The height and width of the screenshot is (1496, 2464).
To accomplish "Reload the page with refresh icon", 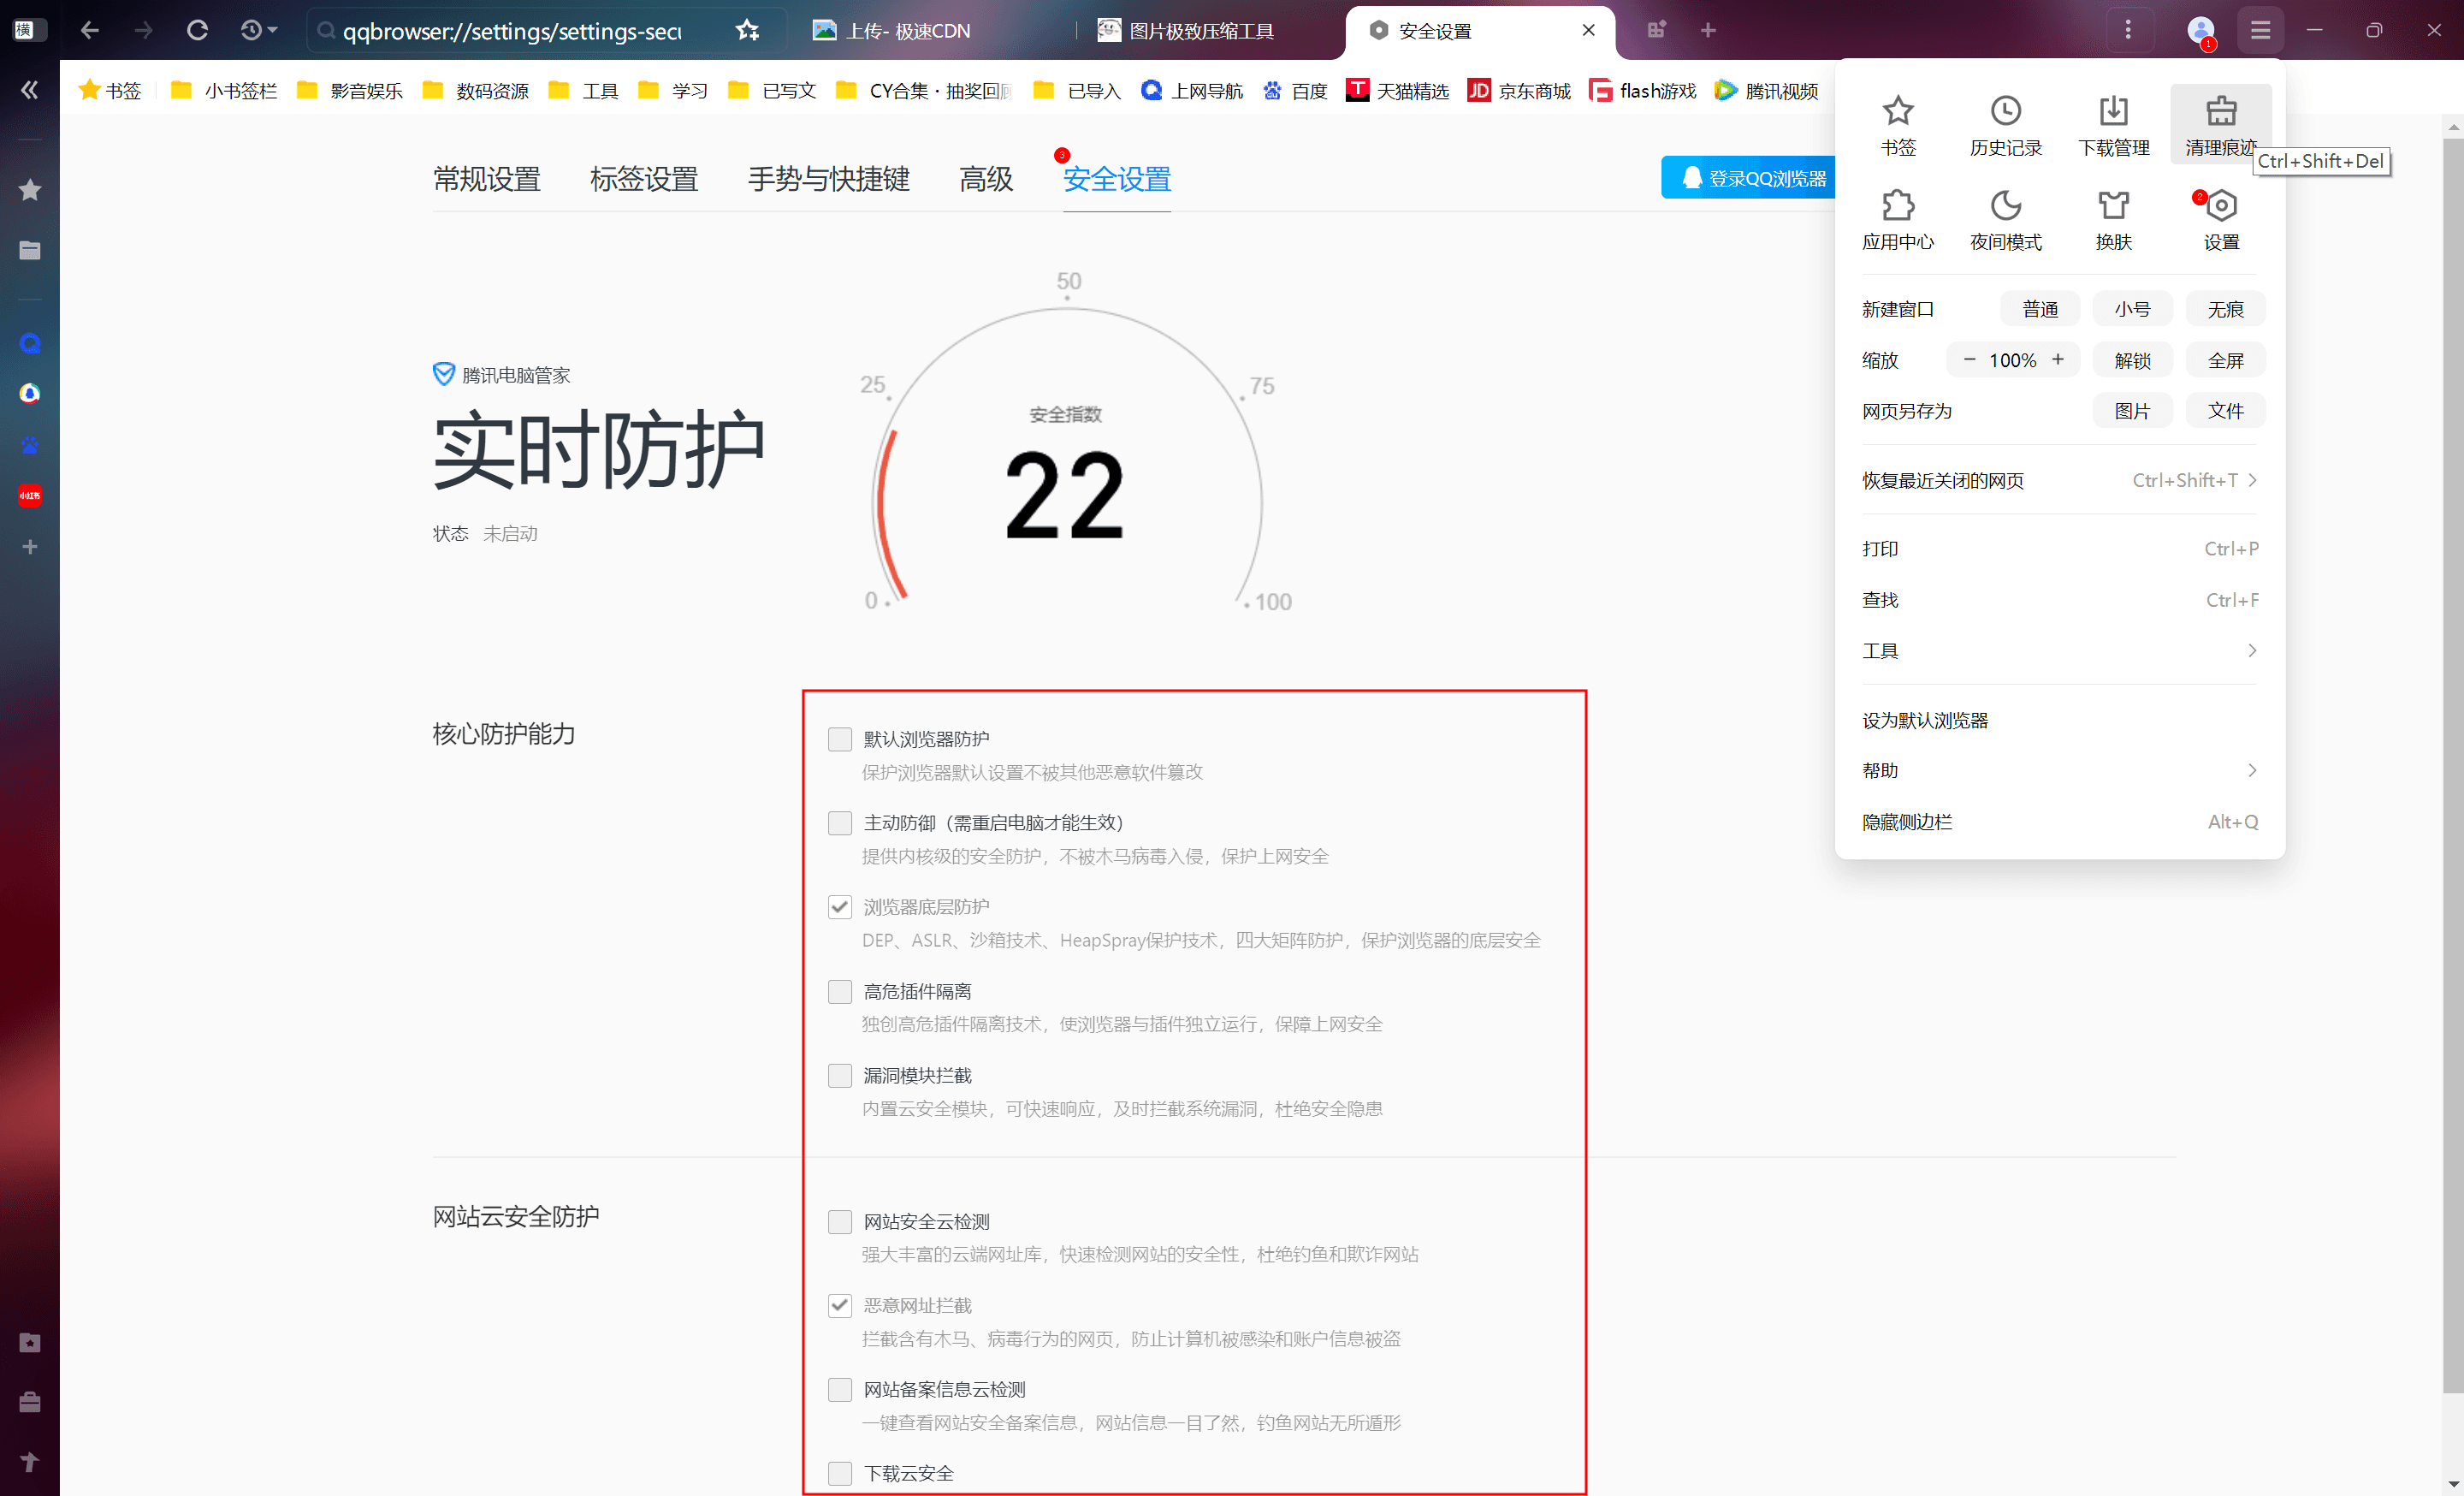I will coord(198,31).
